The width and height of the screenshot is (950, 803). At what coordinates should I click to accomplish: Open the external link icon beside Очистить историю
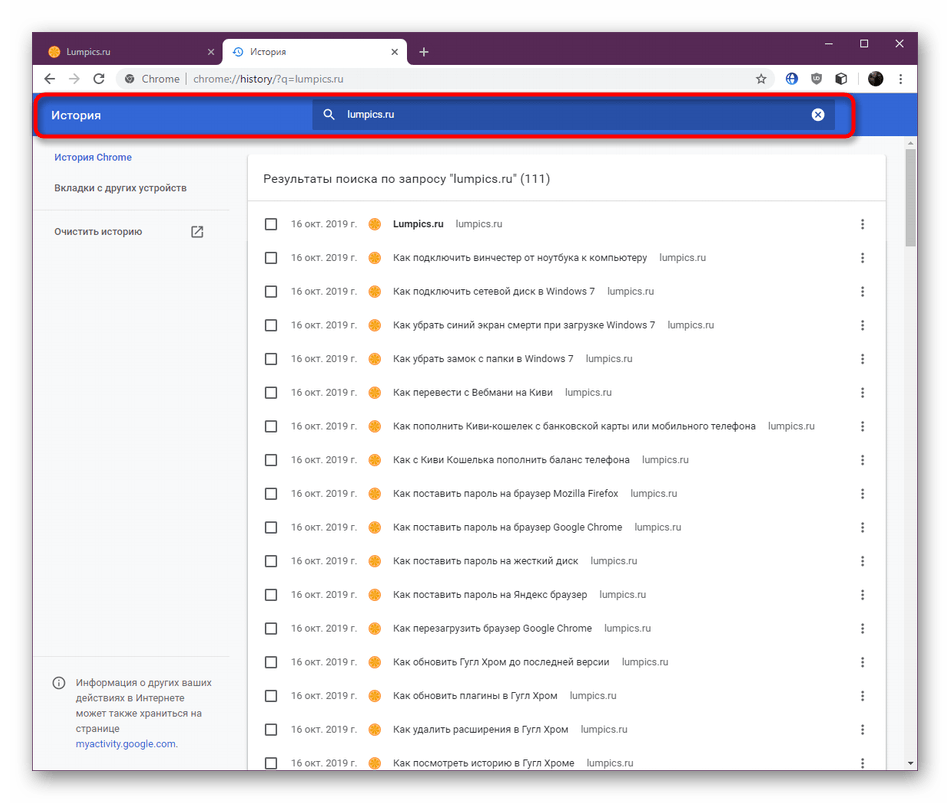click(197, 232)
